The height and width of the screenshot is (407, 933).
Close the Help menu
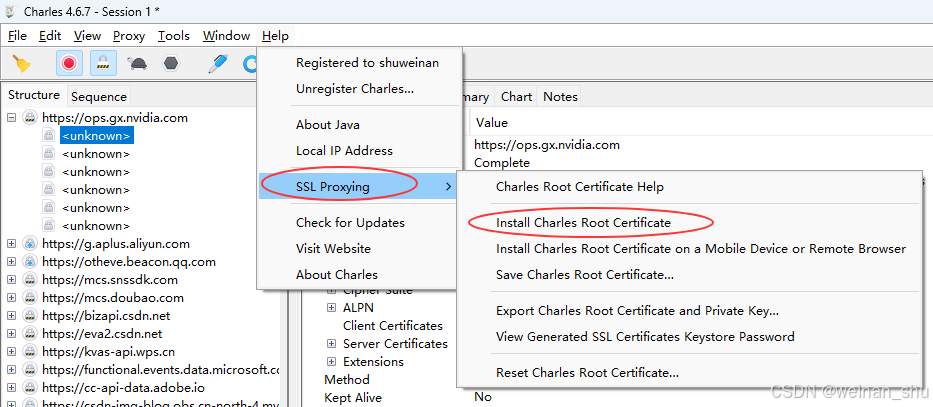275,36
